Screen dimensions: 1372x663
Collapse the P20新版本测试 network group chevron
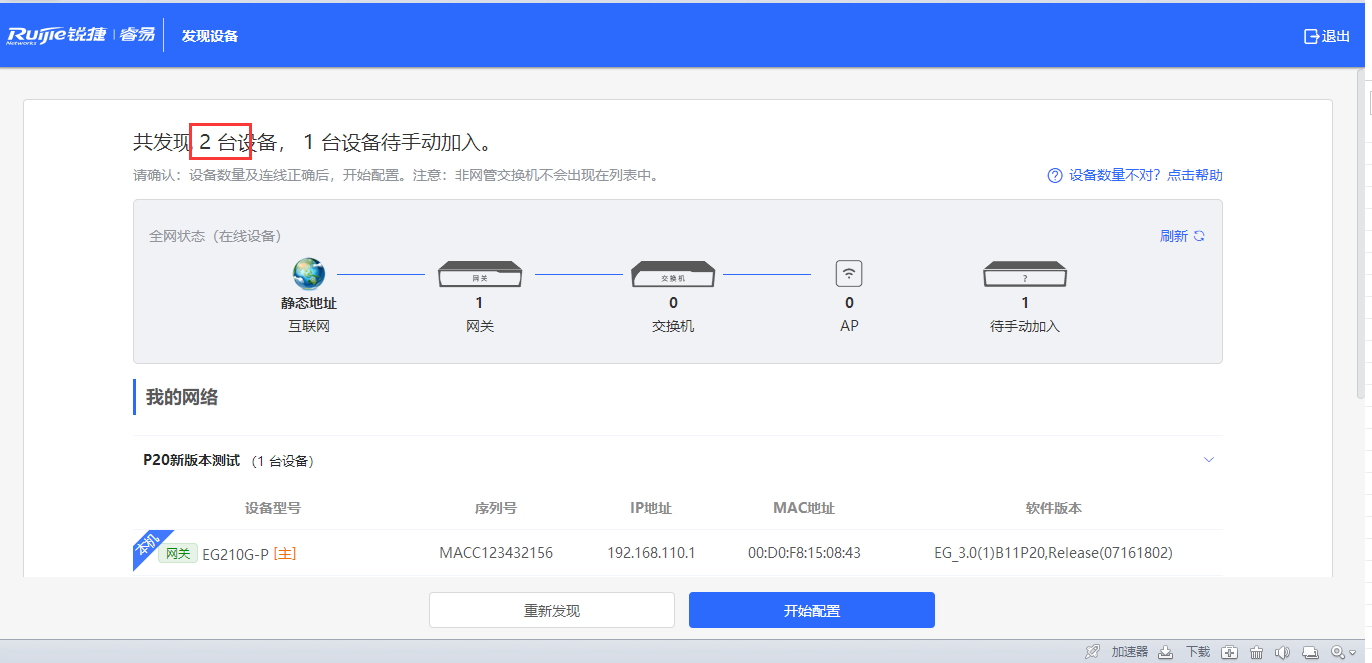tap(1209, 459)
